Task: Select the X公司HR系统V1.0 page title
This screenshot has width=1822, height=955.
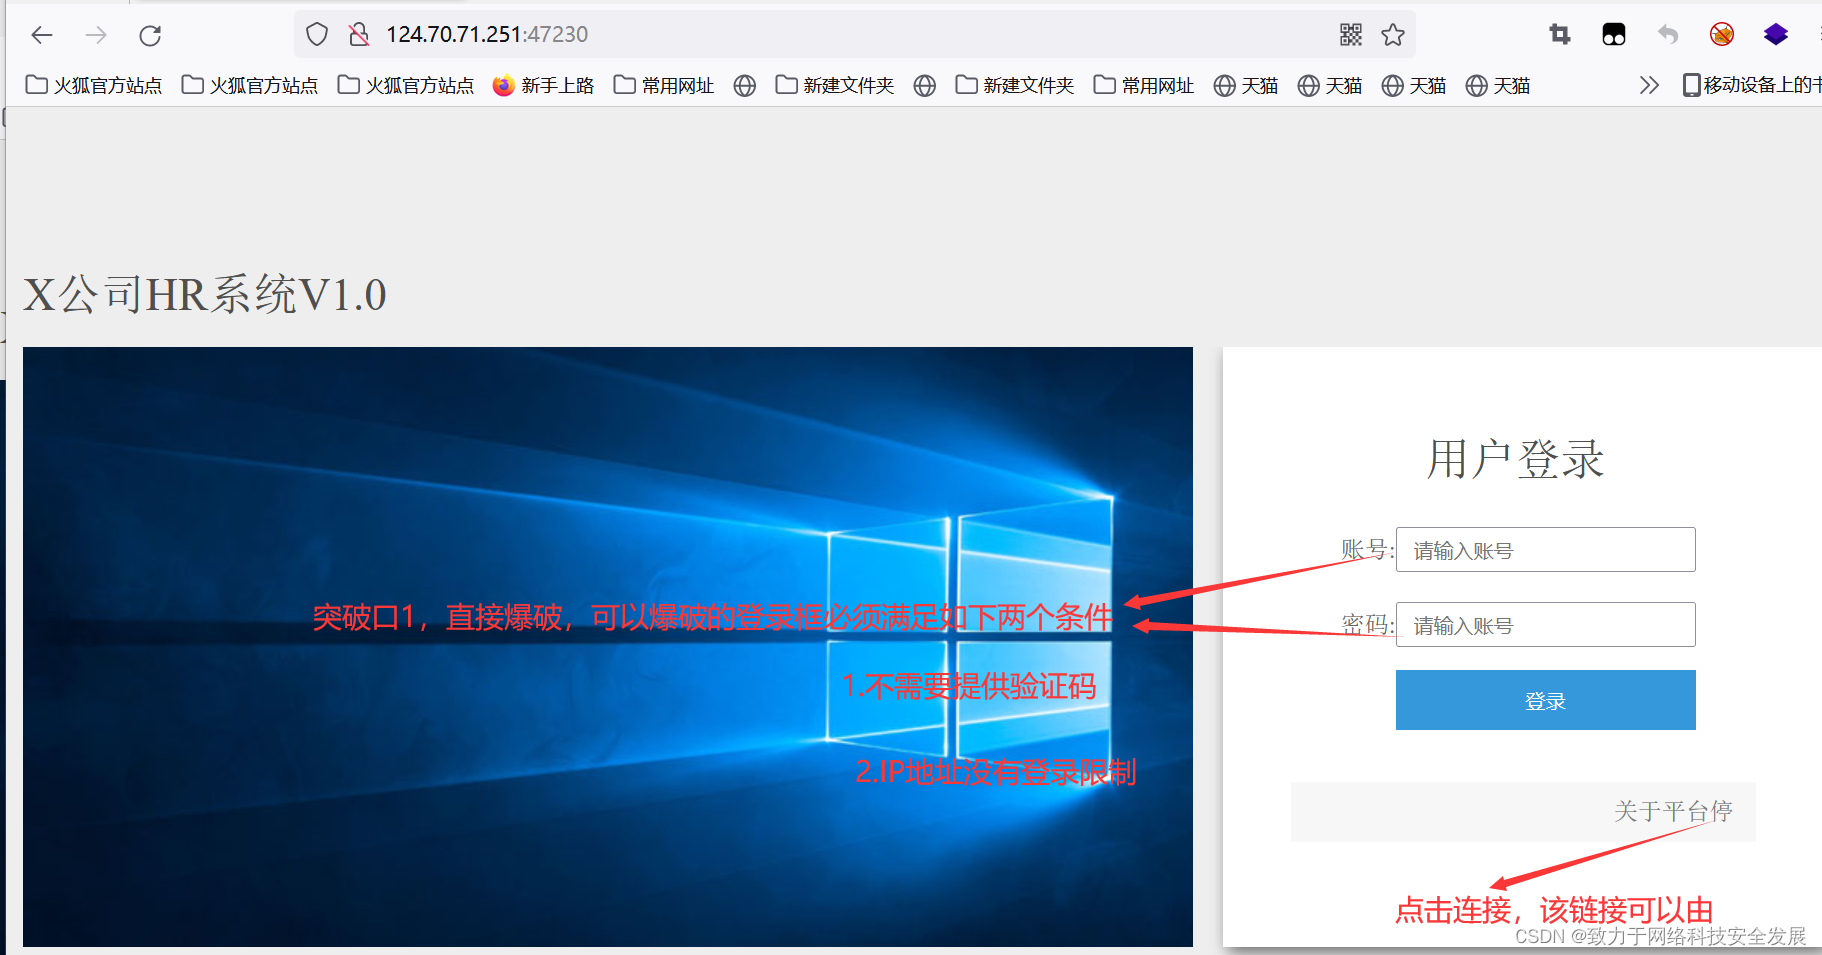Action: (x=205, y=295)
